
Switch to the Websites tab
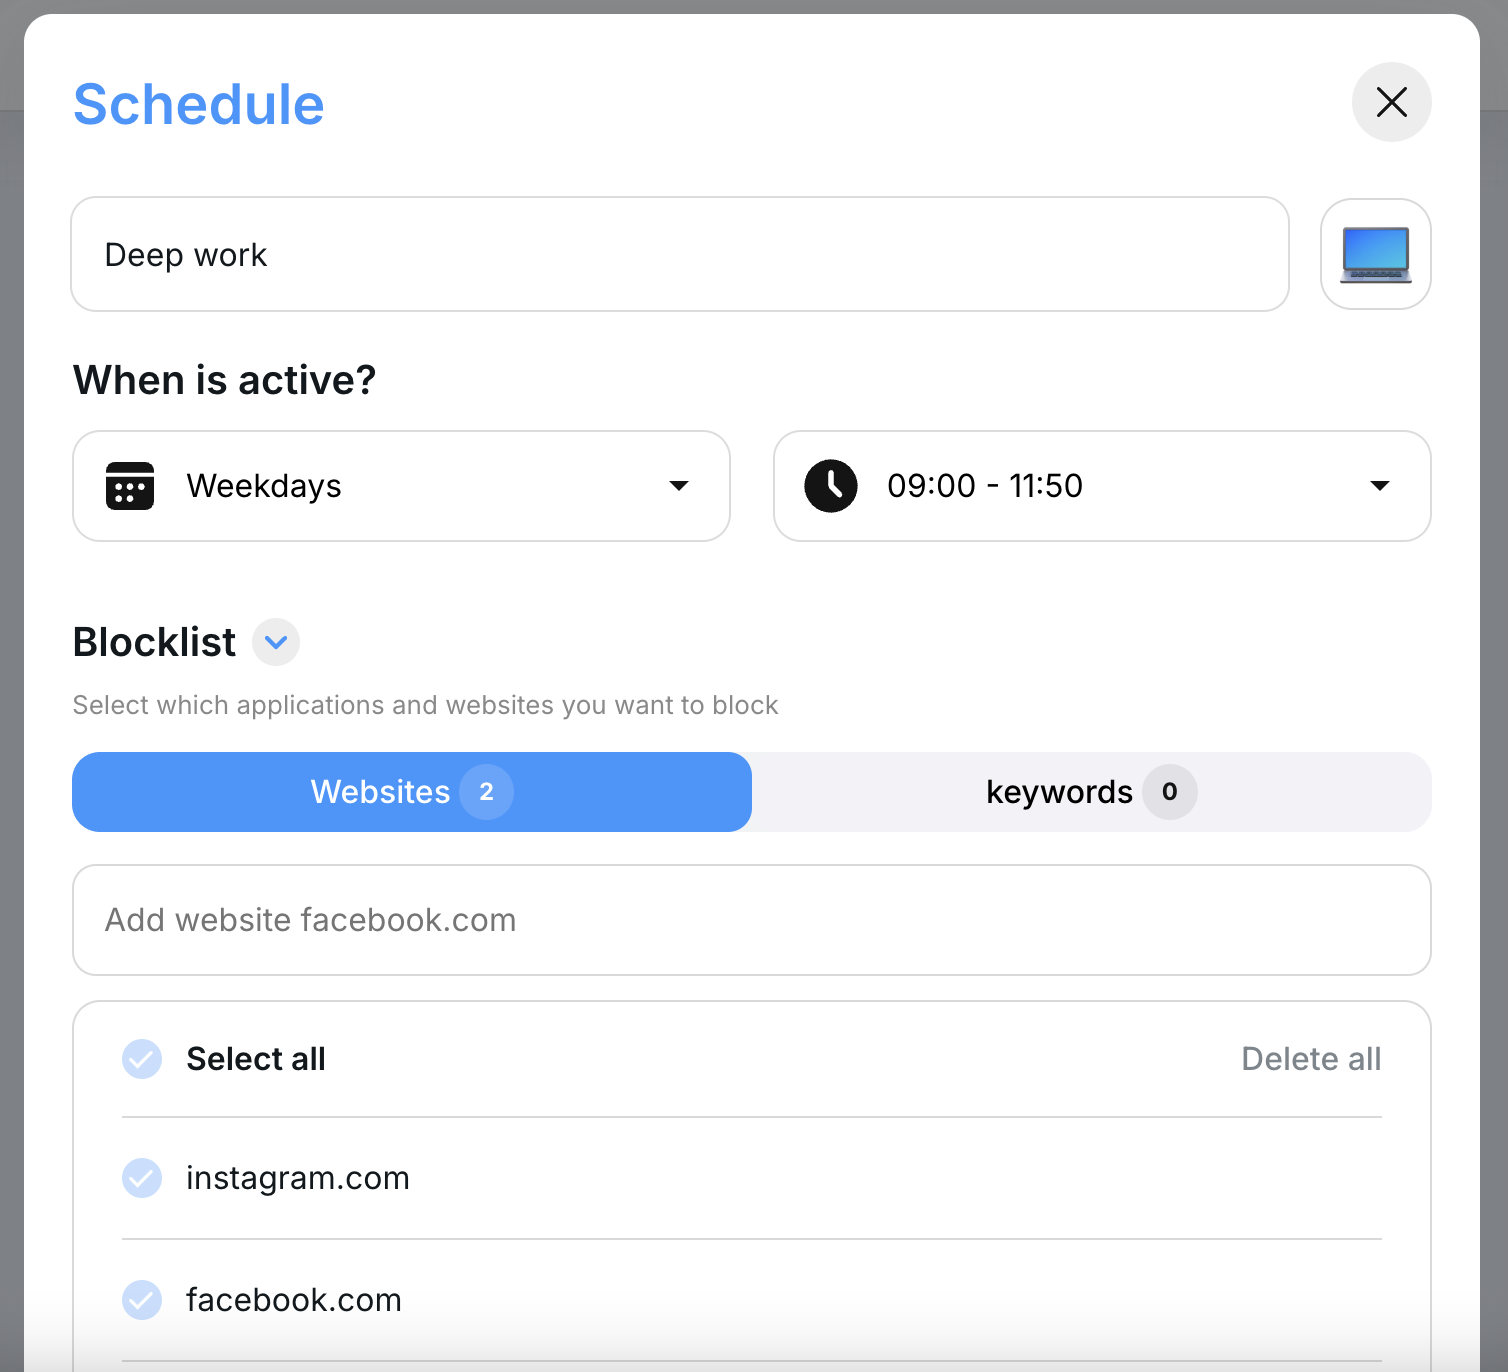(380, 792)
